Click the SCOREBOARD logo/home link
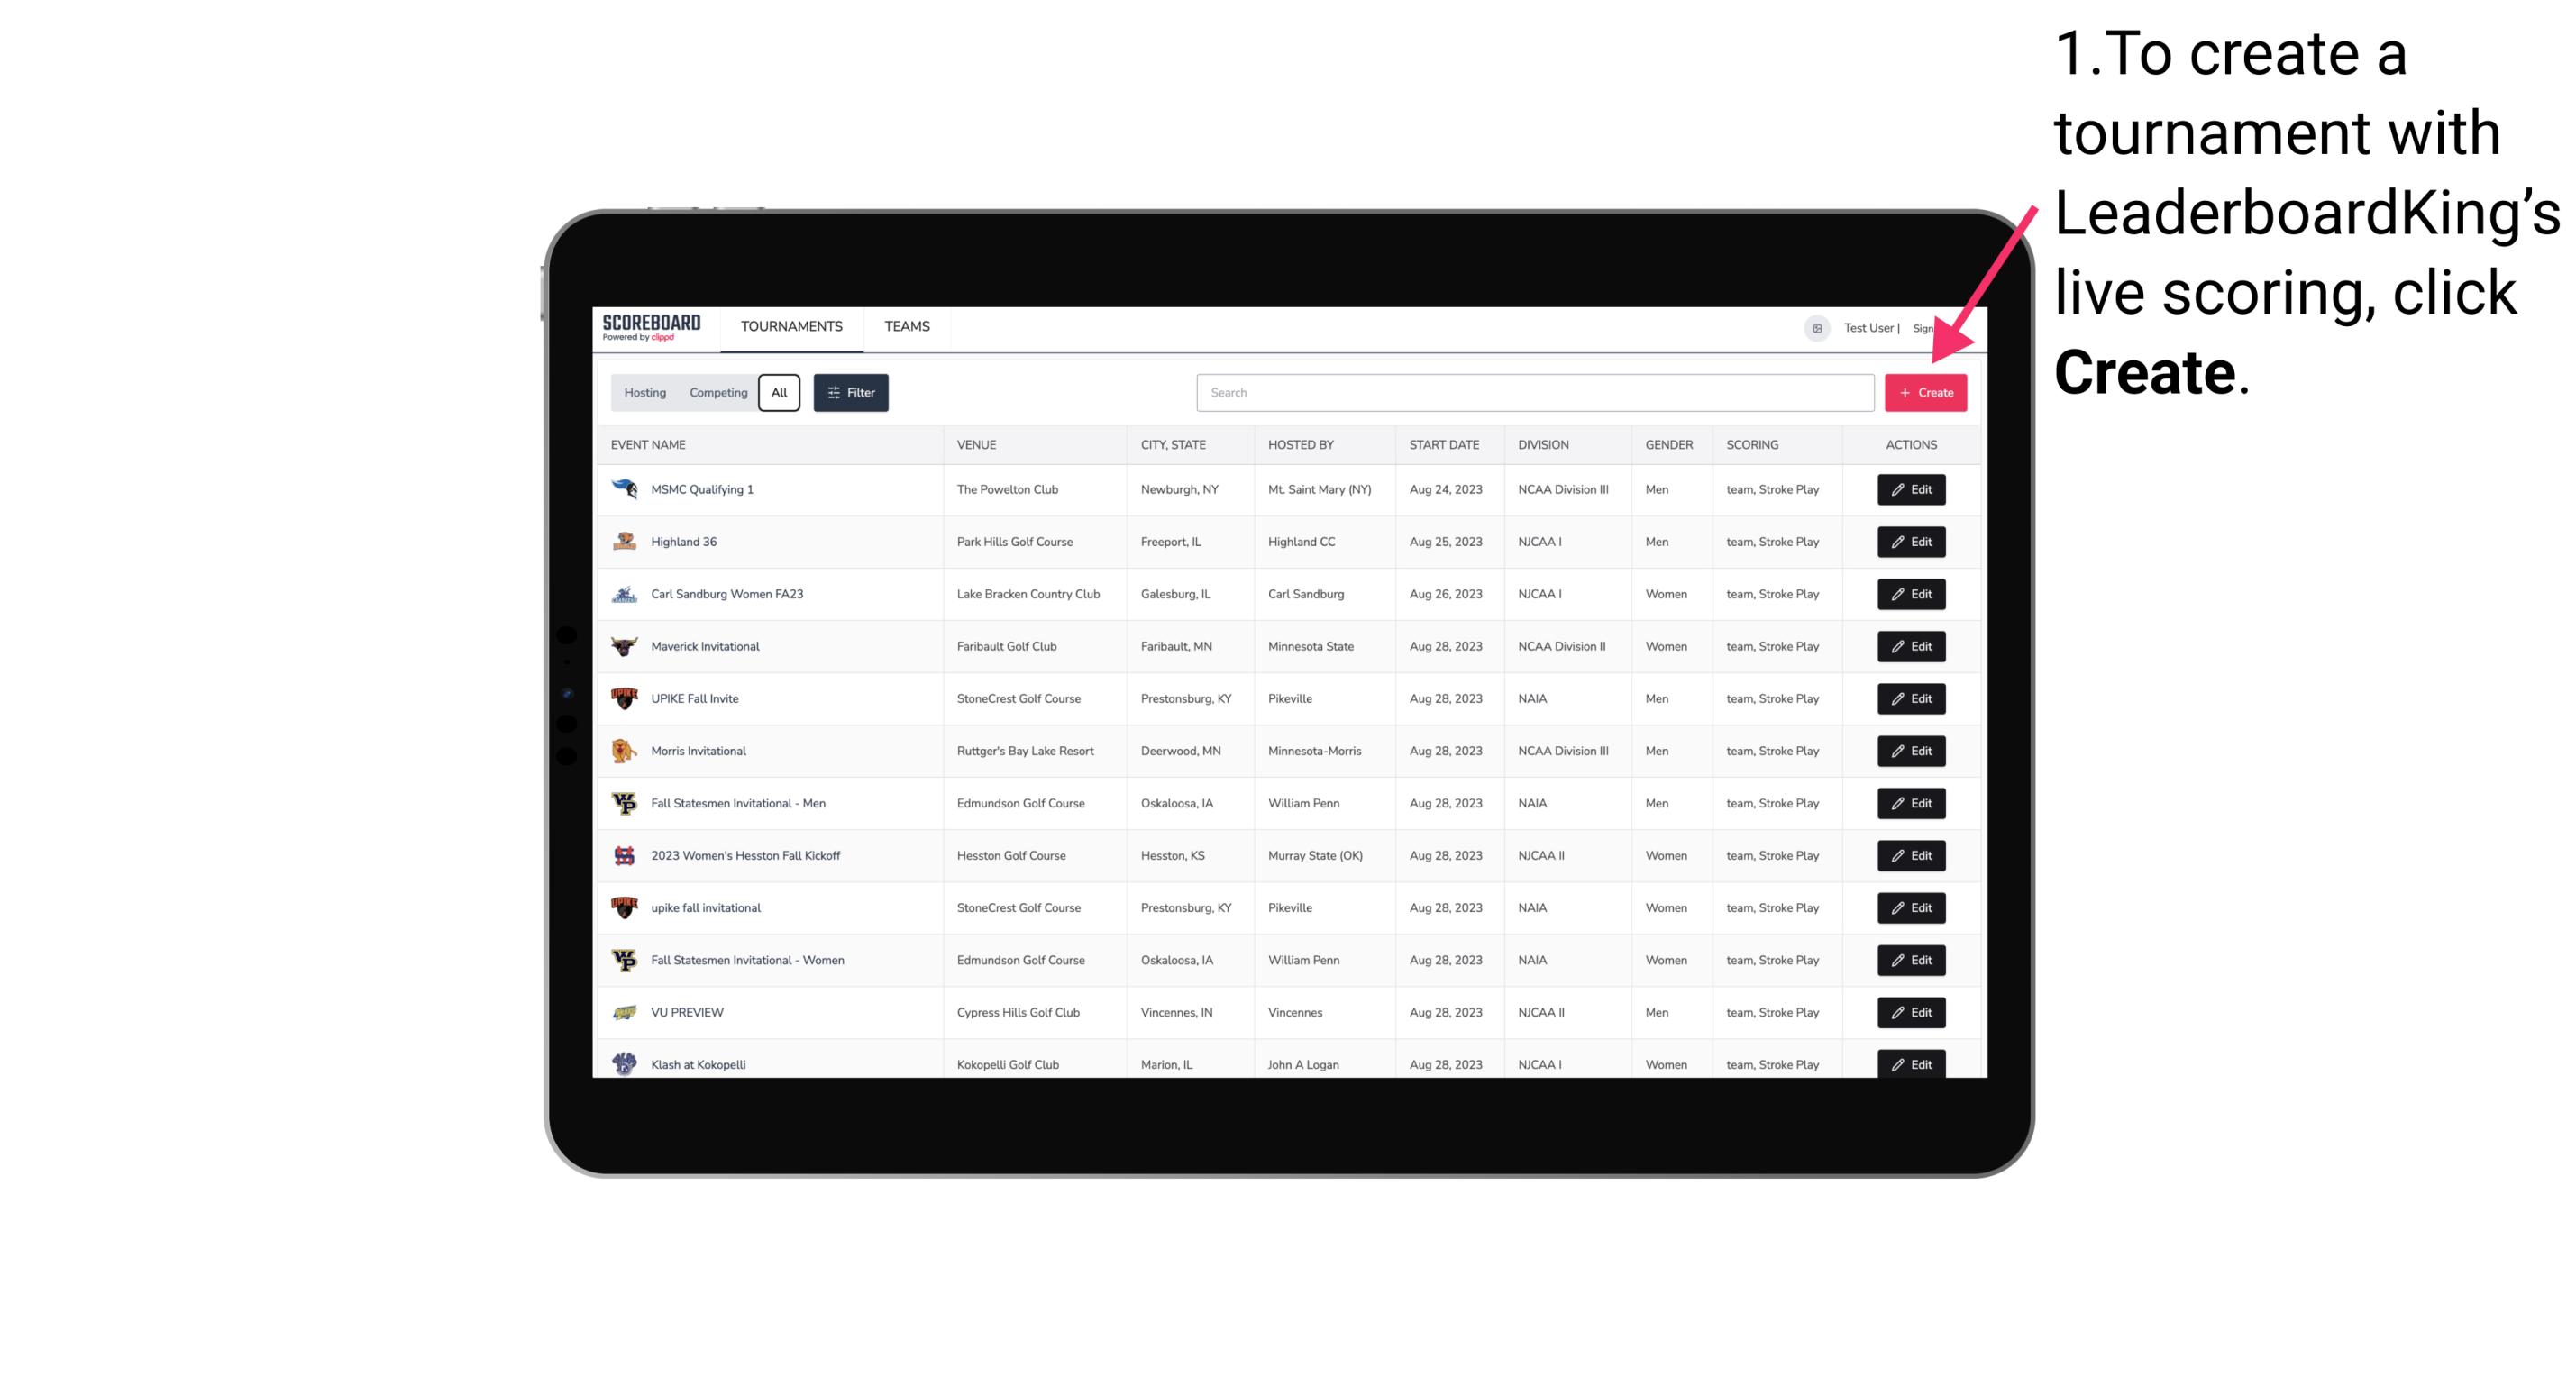Viewport: 2576px width, 1386px height. 653,328
